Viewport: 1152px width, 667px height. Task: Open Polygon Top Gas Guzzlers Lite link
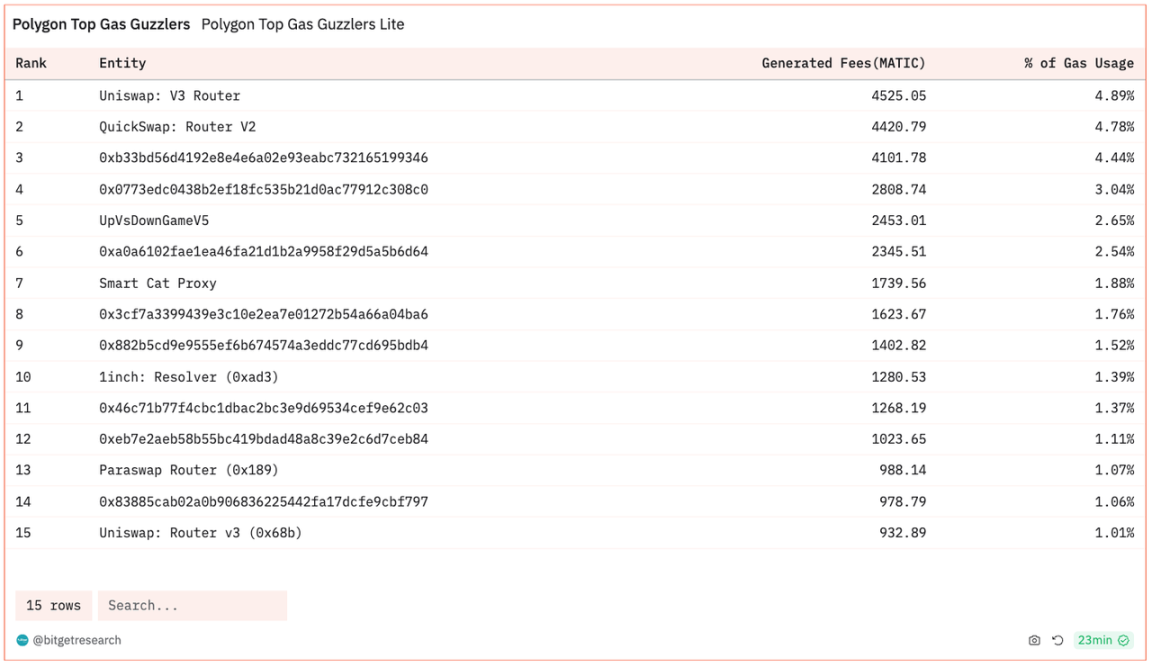[x=303, y=24]
